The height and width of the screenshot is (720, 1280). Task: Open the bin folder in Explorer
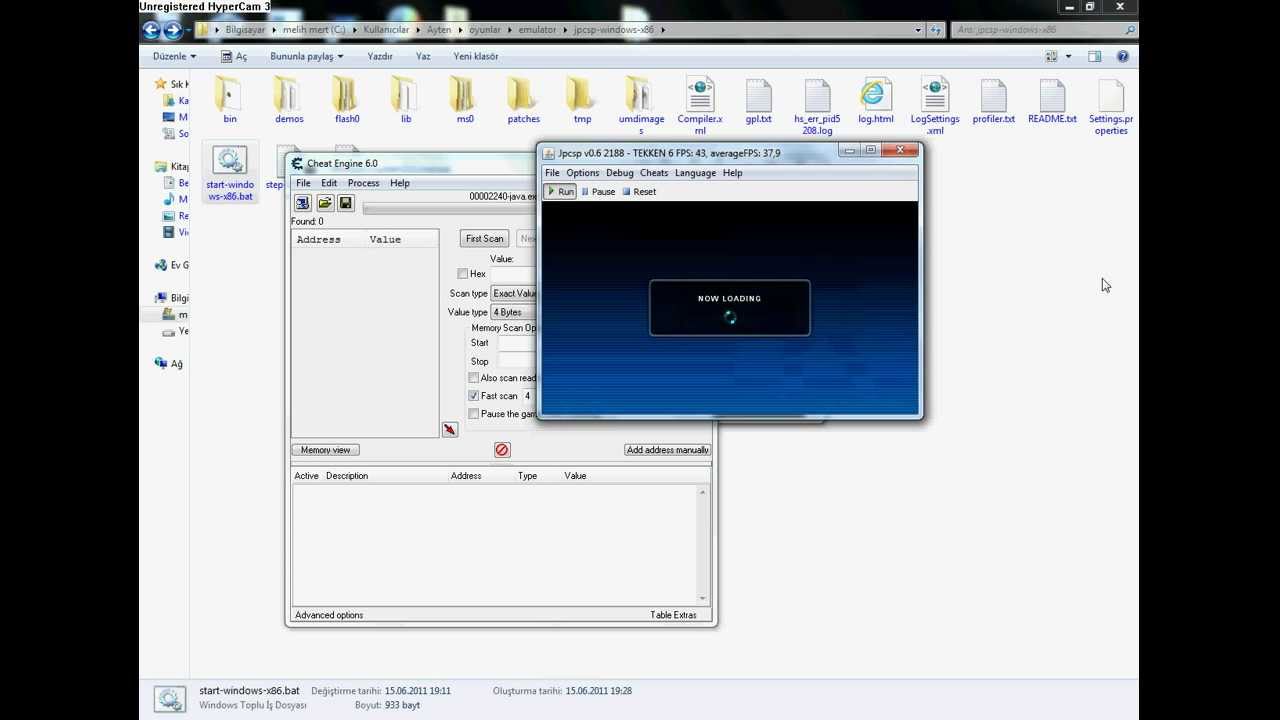point(230,100)
